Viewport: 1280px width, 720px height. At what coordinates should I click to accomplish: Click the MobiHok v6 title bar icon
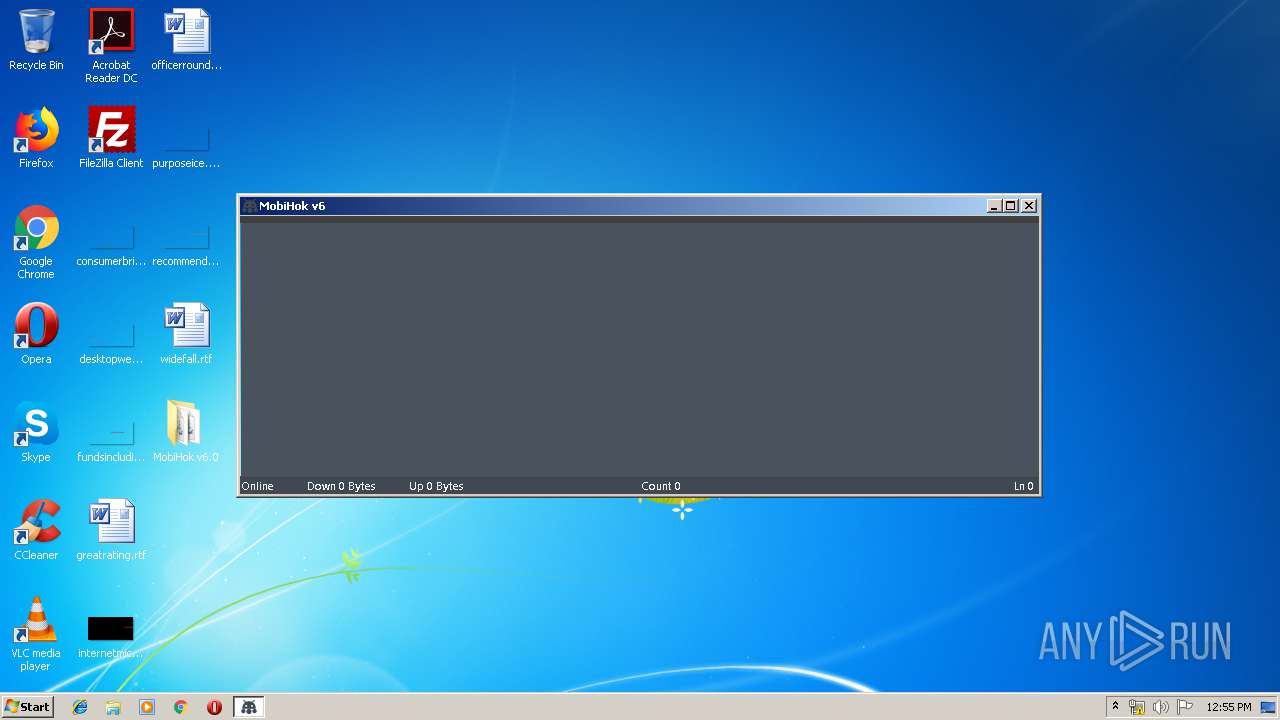250,206
